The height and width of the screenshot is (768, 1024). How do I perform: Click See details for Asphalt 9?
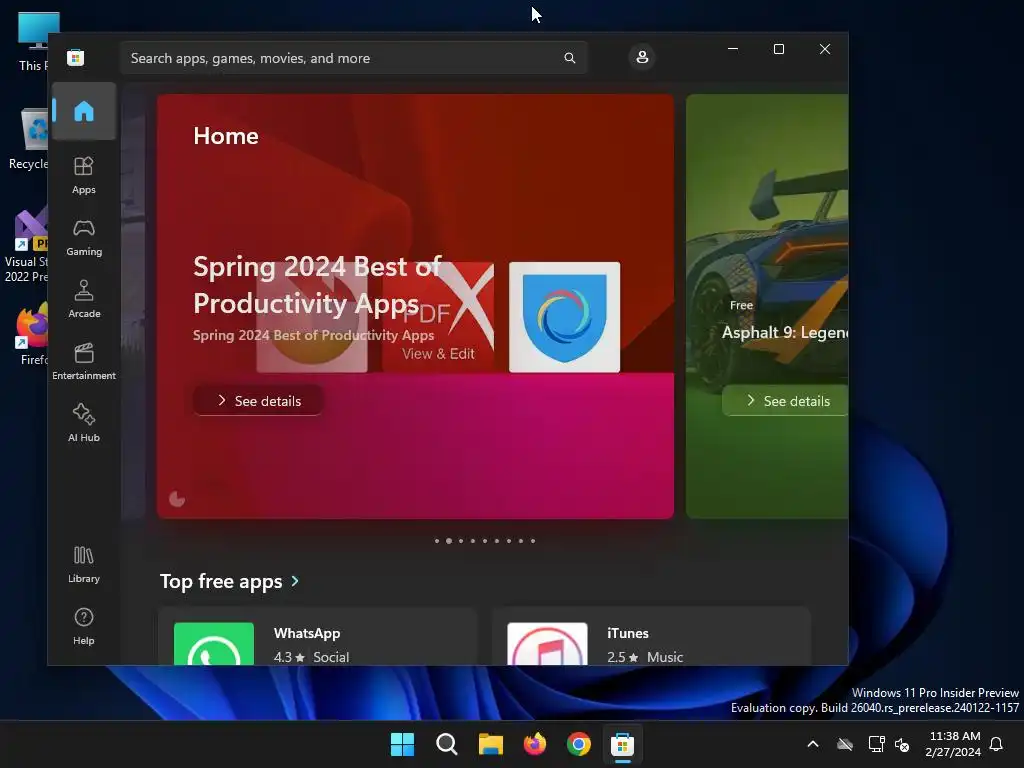(785, 400)
